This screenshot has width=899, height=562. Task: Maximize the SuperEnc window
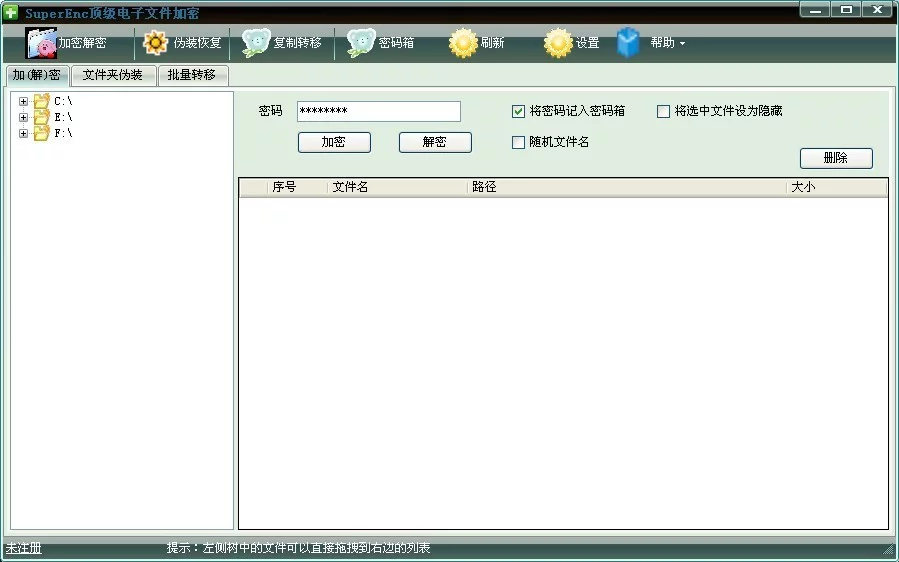(846, 9)
